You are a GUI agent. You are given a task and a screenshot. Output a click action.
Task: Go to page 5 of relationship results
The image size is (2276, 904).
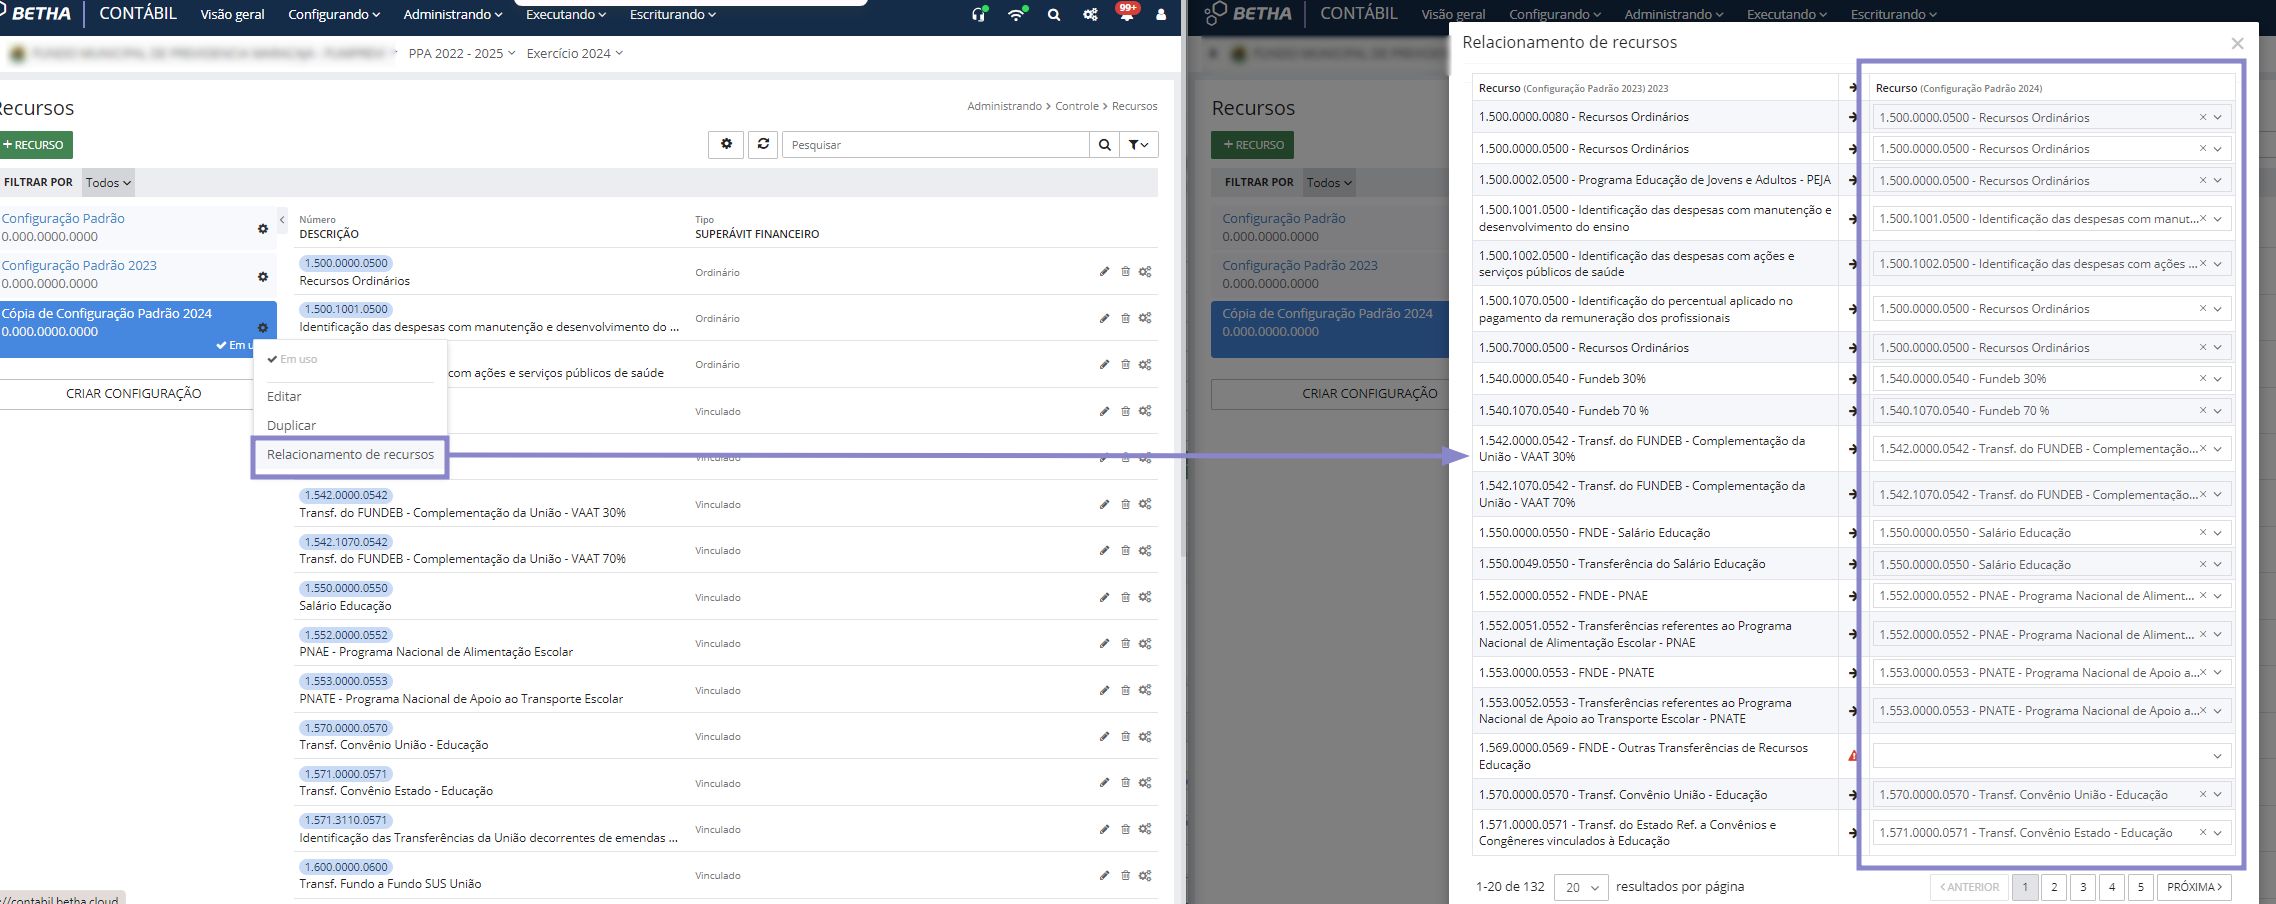pos(2140,887)
